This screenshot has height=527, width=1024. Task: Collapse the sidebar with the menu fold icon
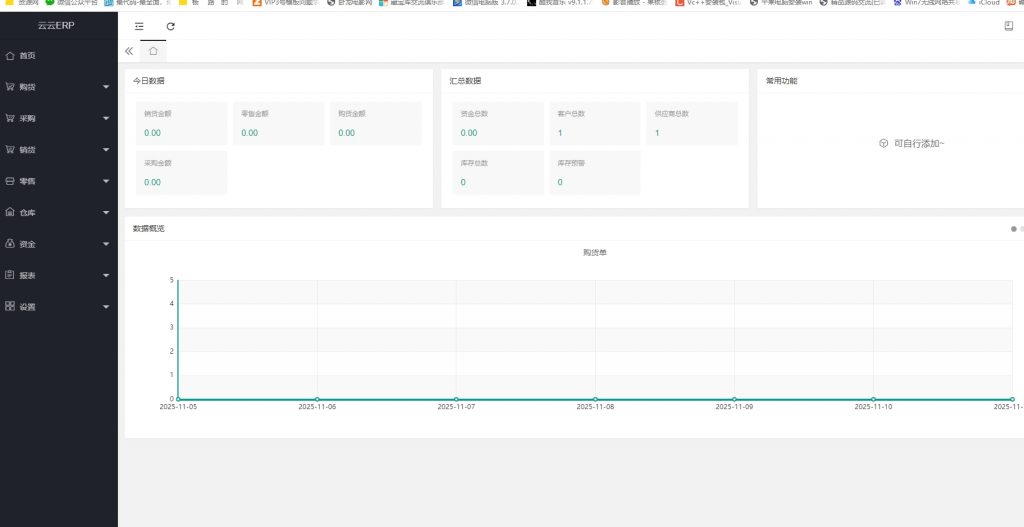tap(139, 26)
